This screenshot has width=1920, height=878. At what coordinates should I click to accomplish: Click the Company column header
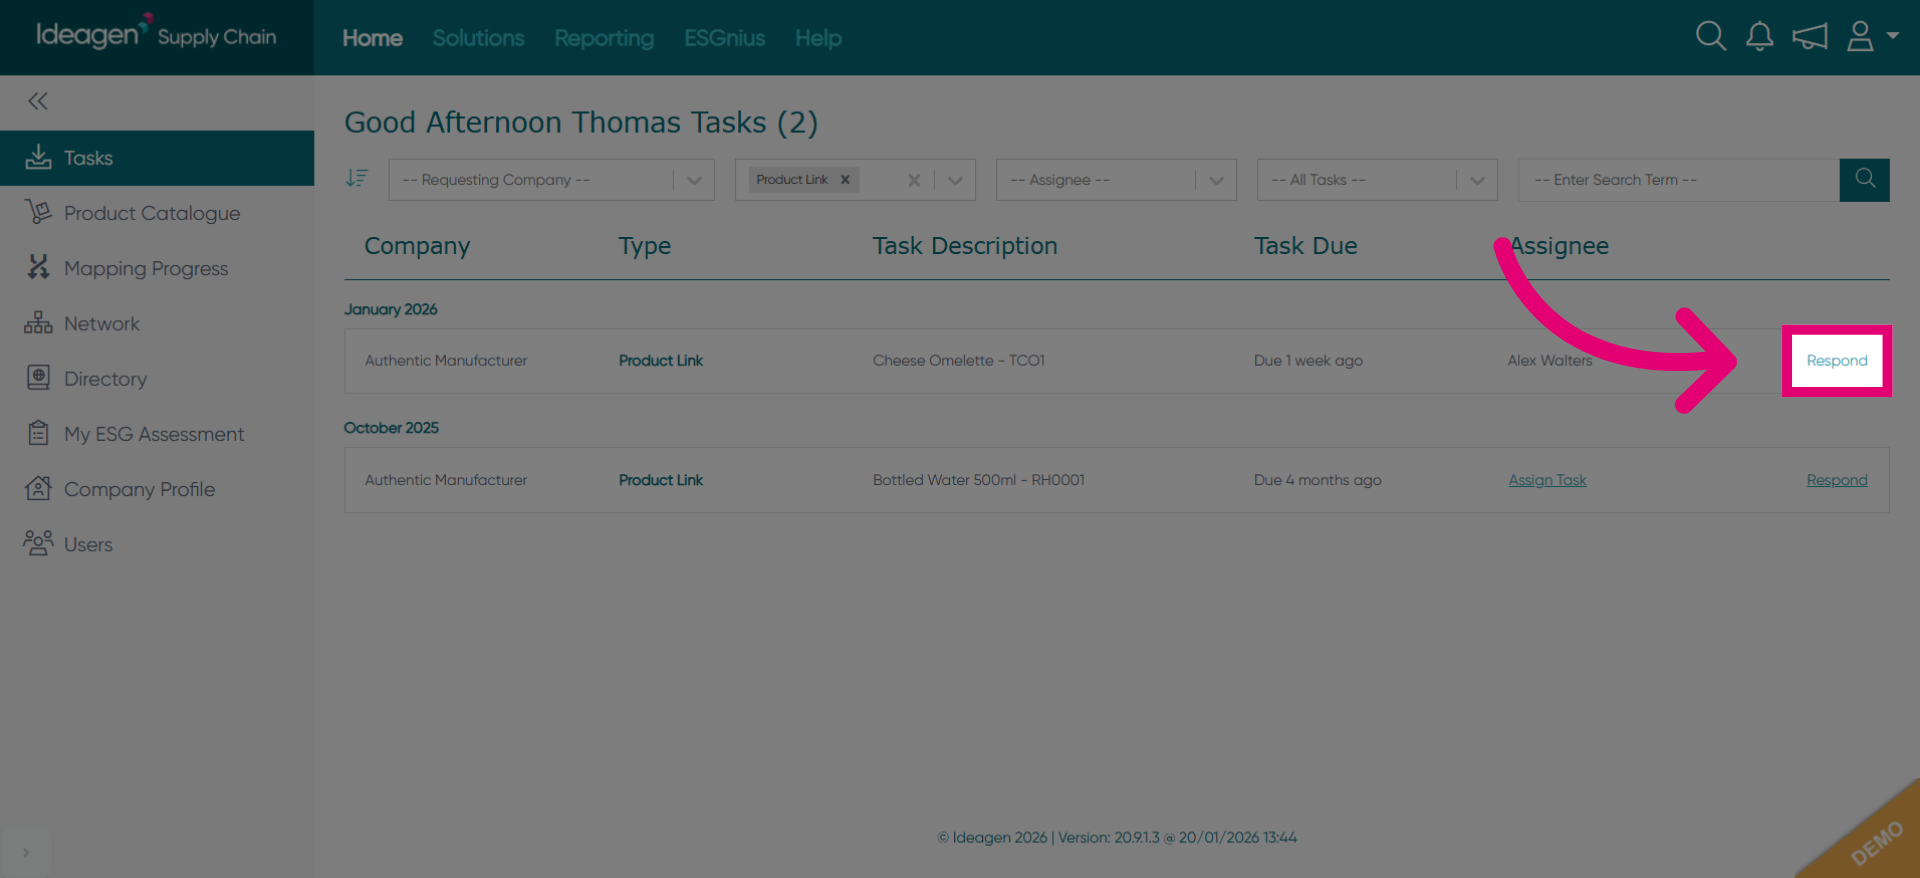click(417, 246)
